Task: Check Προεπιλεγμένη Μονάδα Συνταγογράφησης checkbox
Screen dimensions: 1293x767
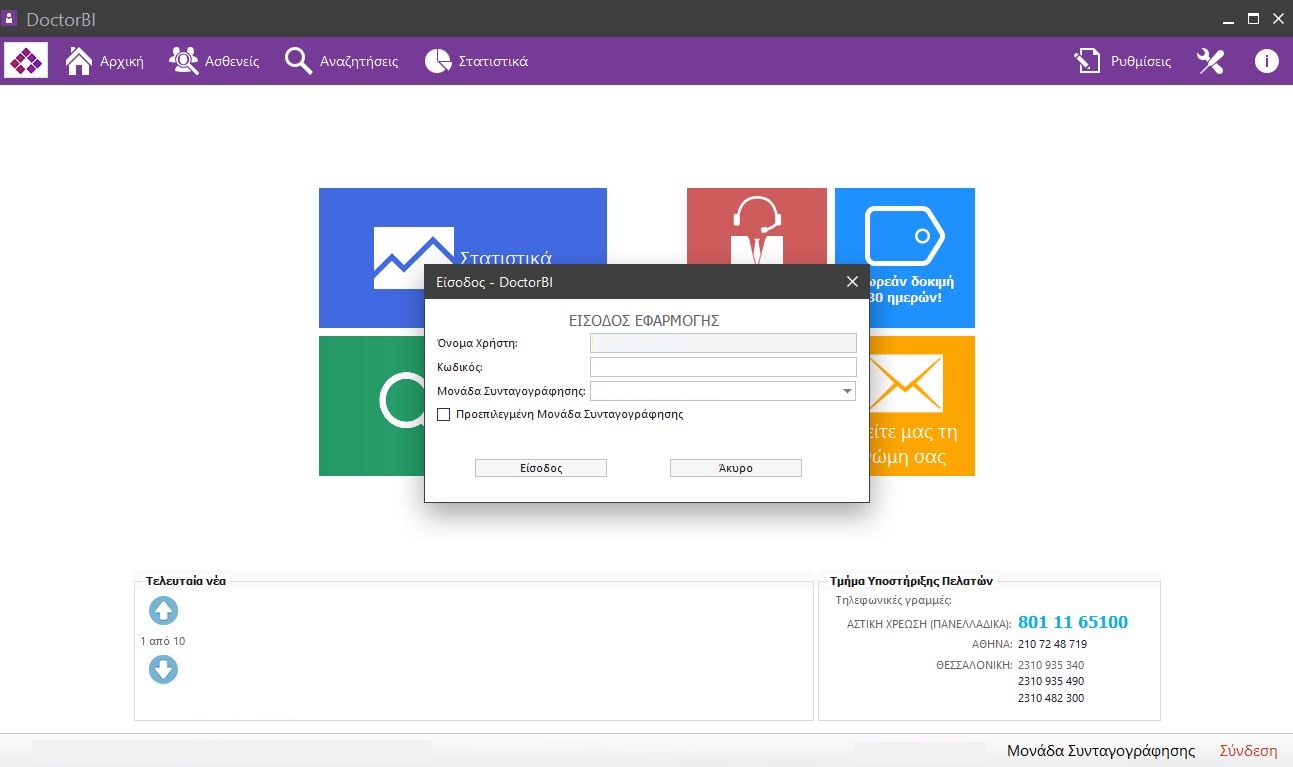Action: click(x=444, y=414)
